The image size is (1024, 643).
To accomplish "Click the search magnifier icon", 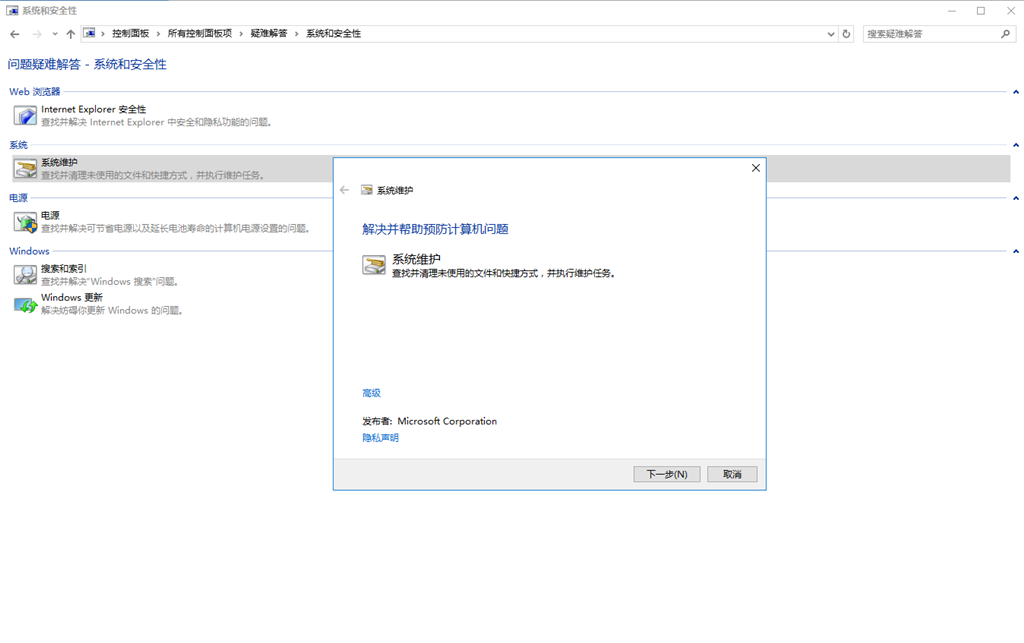I will pos(1005,34).
